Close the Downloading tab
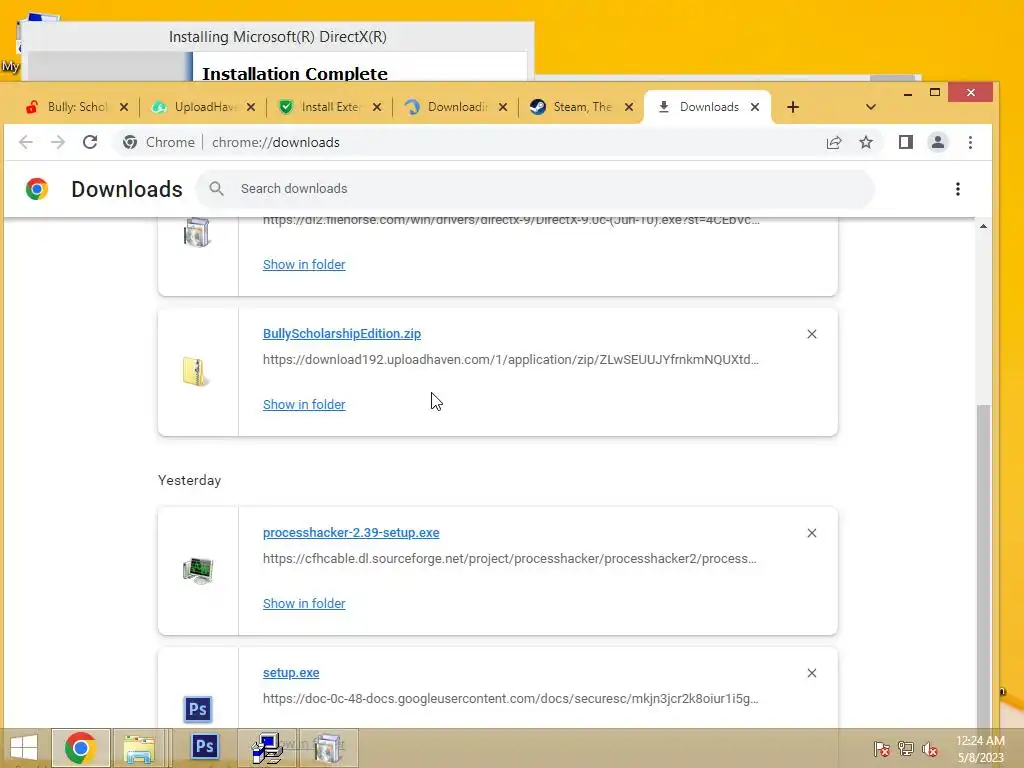 pos(503,107)
